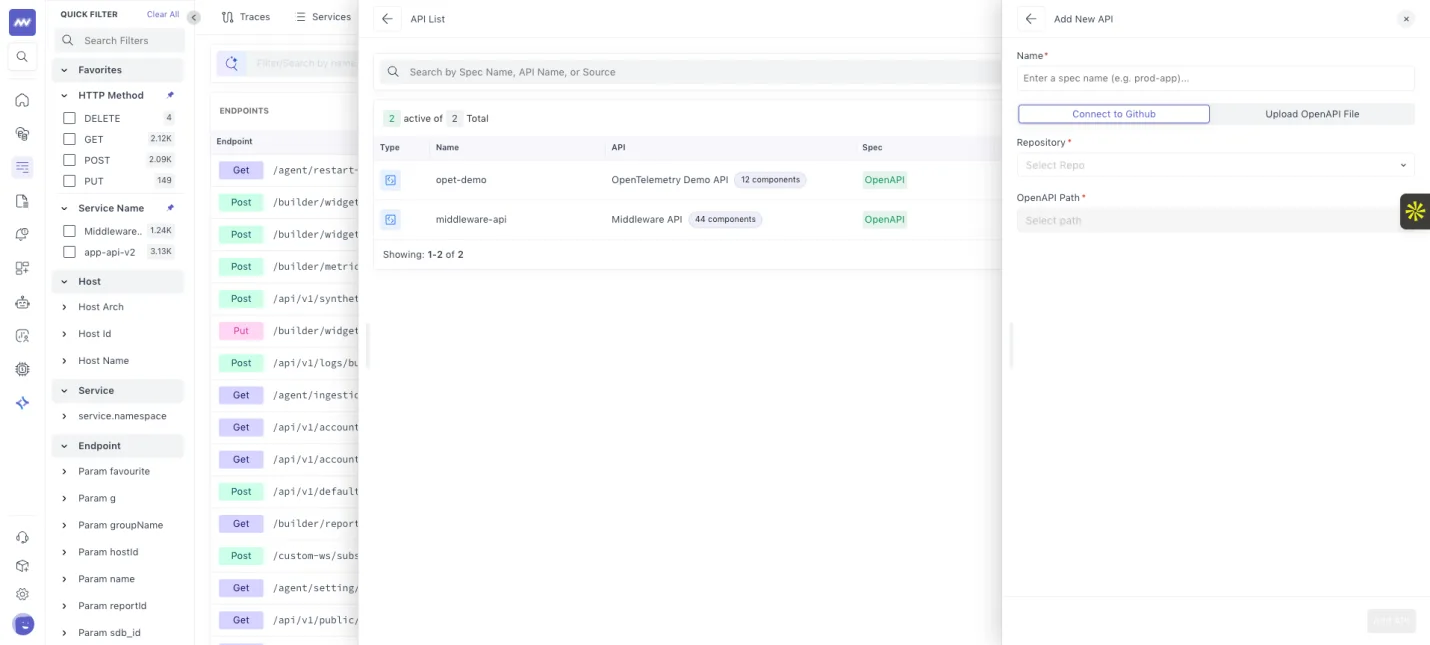Image resolution: width=1430 pixels, height=645 pixels.
Task: Open the search icon in left sidebar
Action: pos(22,56)
